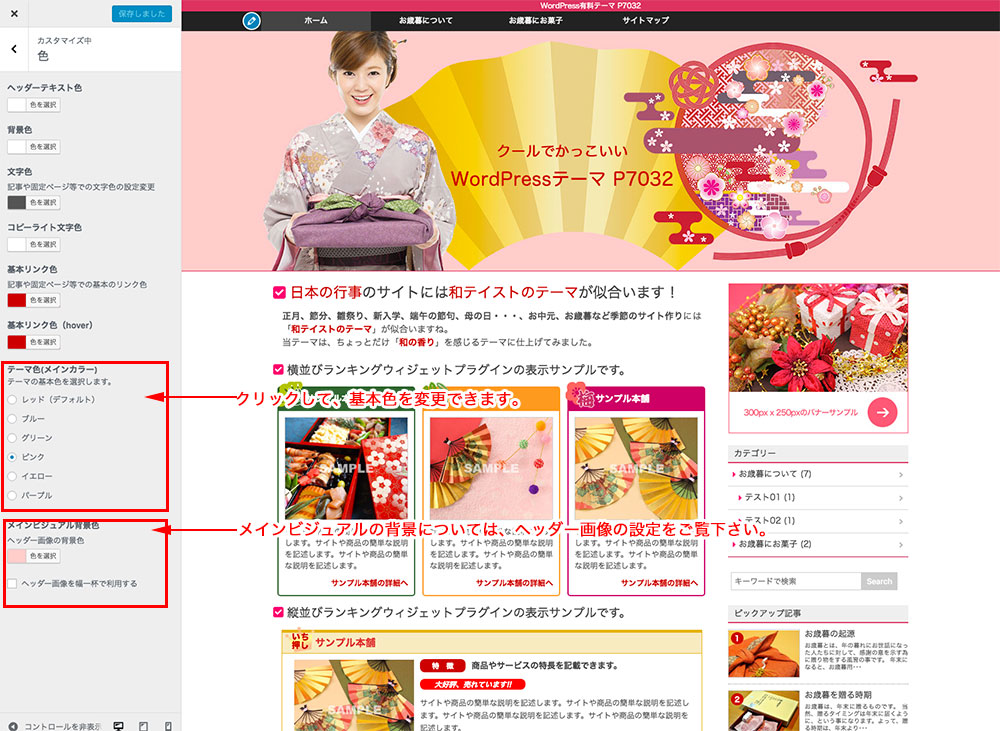Switch to tablet preview icon
The height and width of the screenshot is (731, 1000).
pyautogui.click(x=143, y=726)
